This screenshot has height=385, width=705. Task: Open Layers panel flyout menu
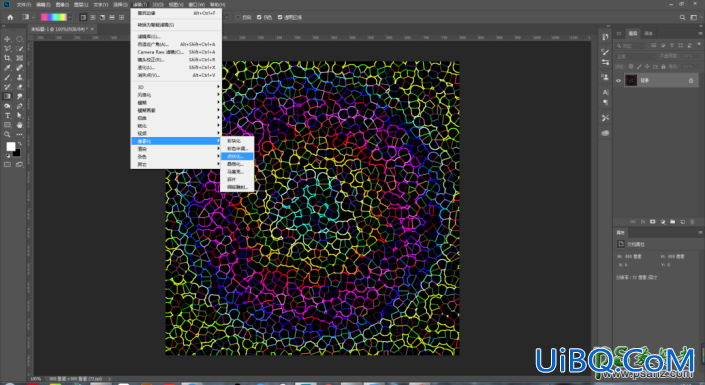tap(700, 33)
